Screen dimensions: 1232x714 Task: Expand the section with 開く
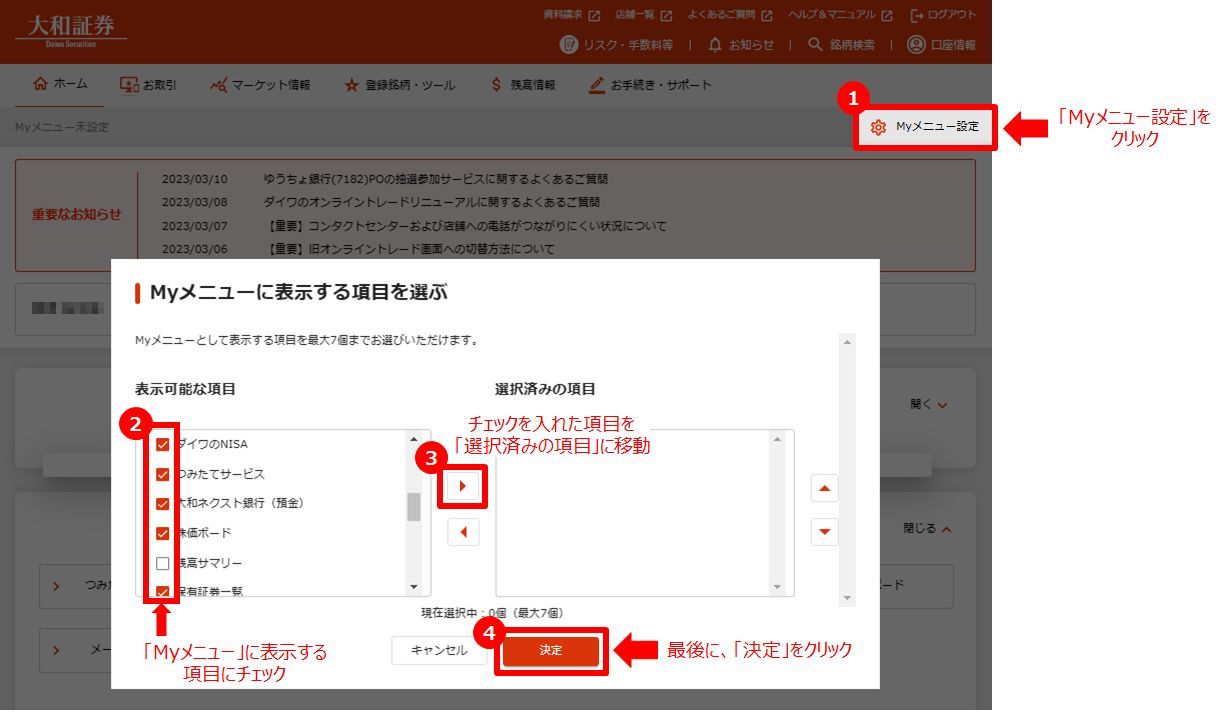(928, 404)
